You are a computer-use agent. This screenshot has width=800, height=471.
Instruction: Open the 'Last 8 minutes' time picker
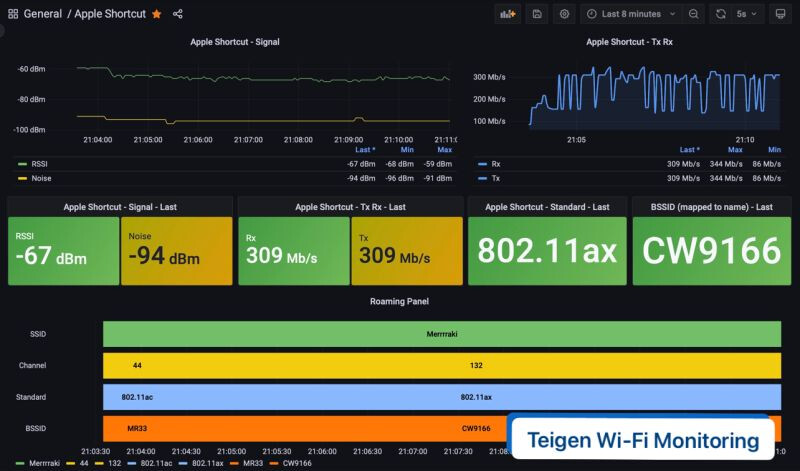(632, 14)
